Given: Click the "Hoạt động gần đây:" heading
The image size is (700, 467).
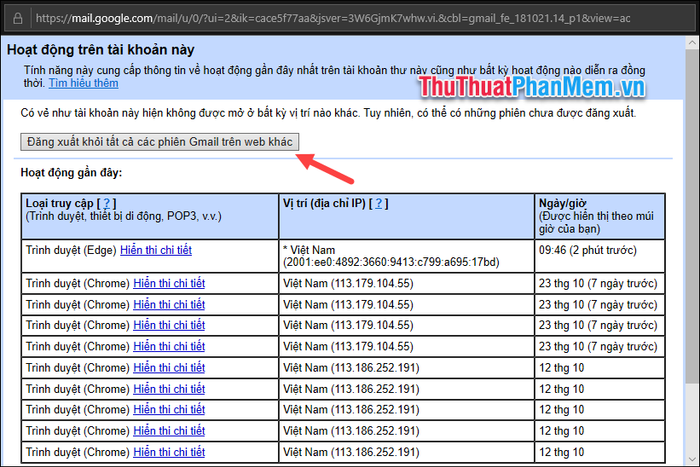Looking at the screenshot, I should click(71, 173).
